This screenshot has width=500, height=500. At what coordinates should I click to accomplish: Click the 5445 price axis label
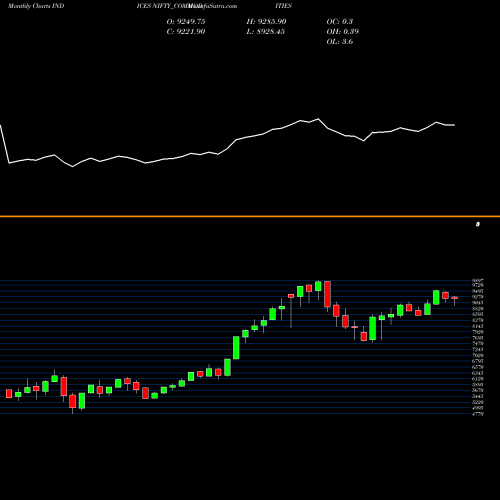478,396
